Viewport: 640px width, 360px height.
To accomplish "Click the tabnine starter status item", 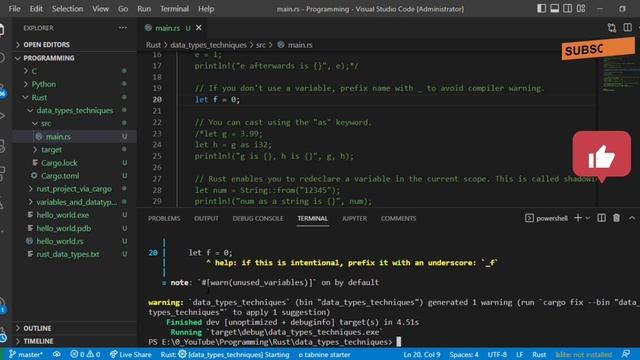I will 324,355.
